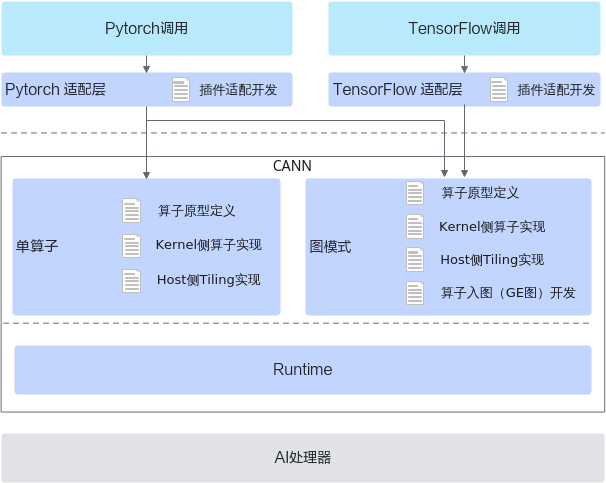Click Kernel侧算子实现 text in 单算子 block
This screenshot has height=483, width=606.
[x=209, y=245]
